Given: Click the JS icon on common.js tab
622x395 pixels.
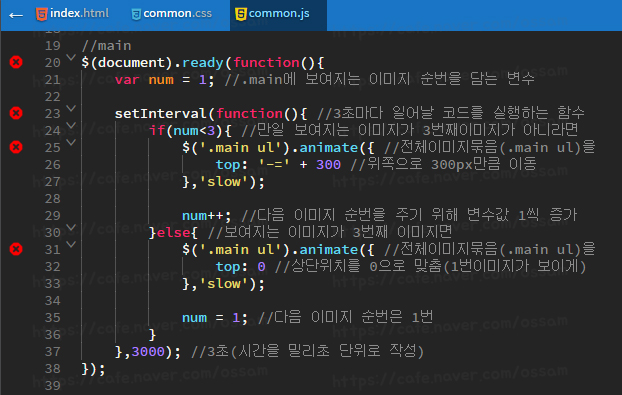Looking at the screenshot, I should pos(240,14).
